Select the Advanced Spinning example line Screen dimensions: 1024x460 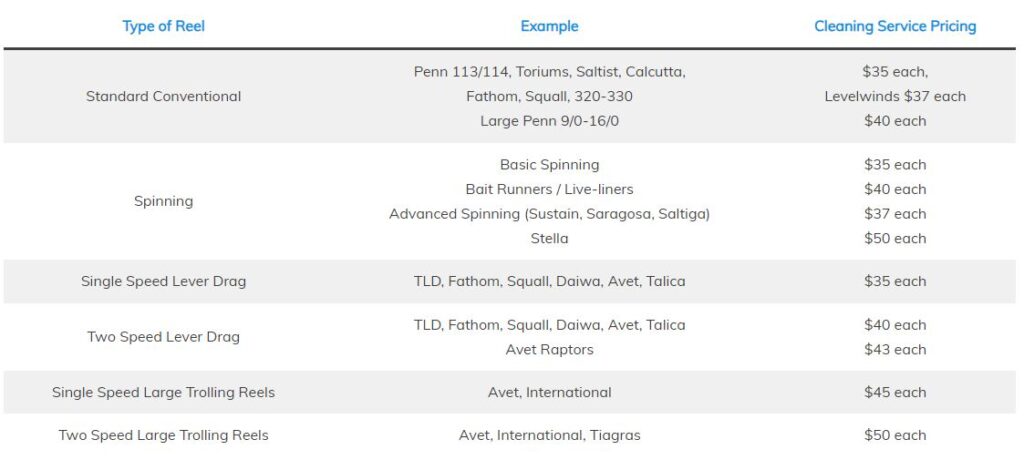(549, 214)
